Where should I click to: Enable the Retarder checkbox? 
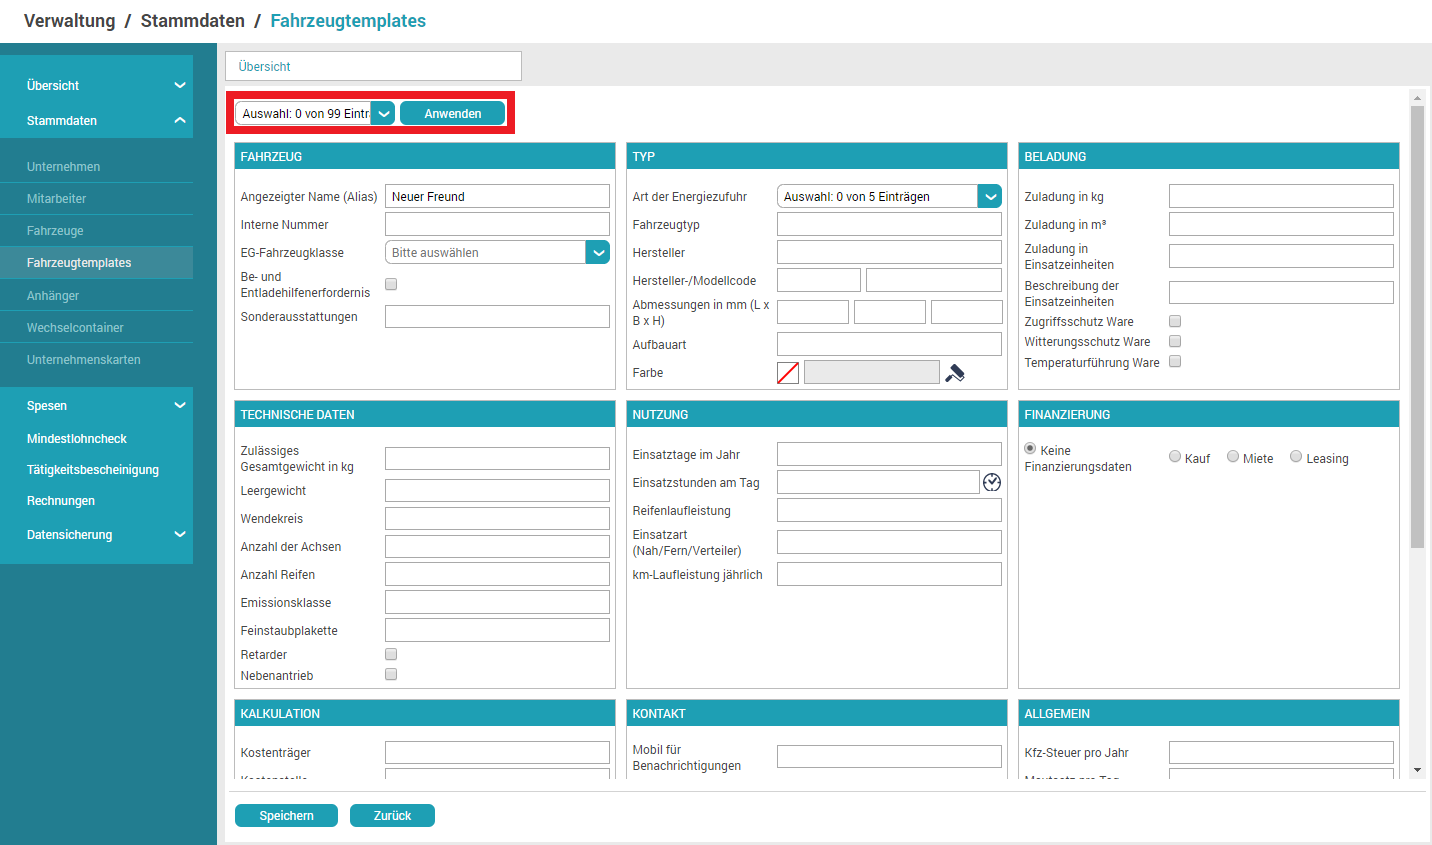pyautogui.click(x=391, y=654)
